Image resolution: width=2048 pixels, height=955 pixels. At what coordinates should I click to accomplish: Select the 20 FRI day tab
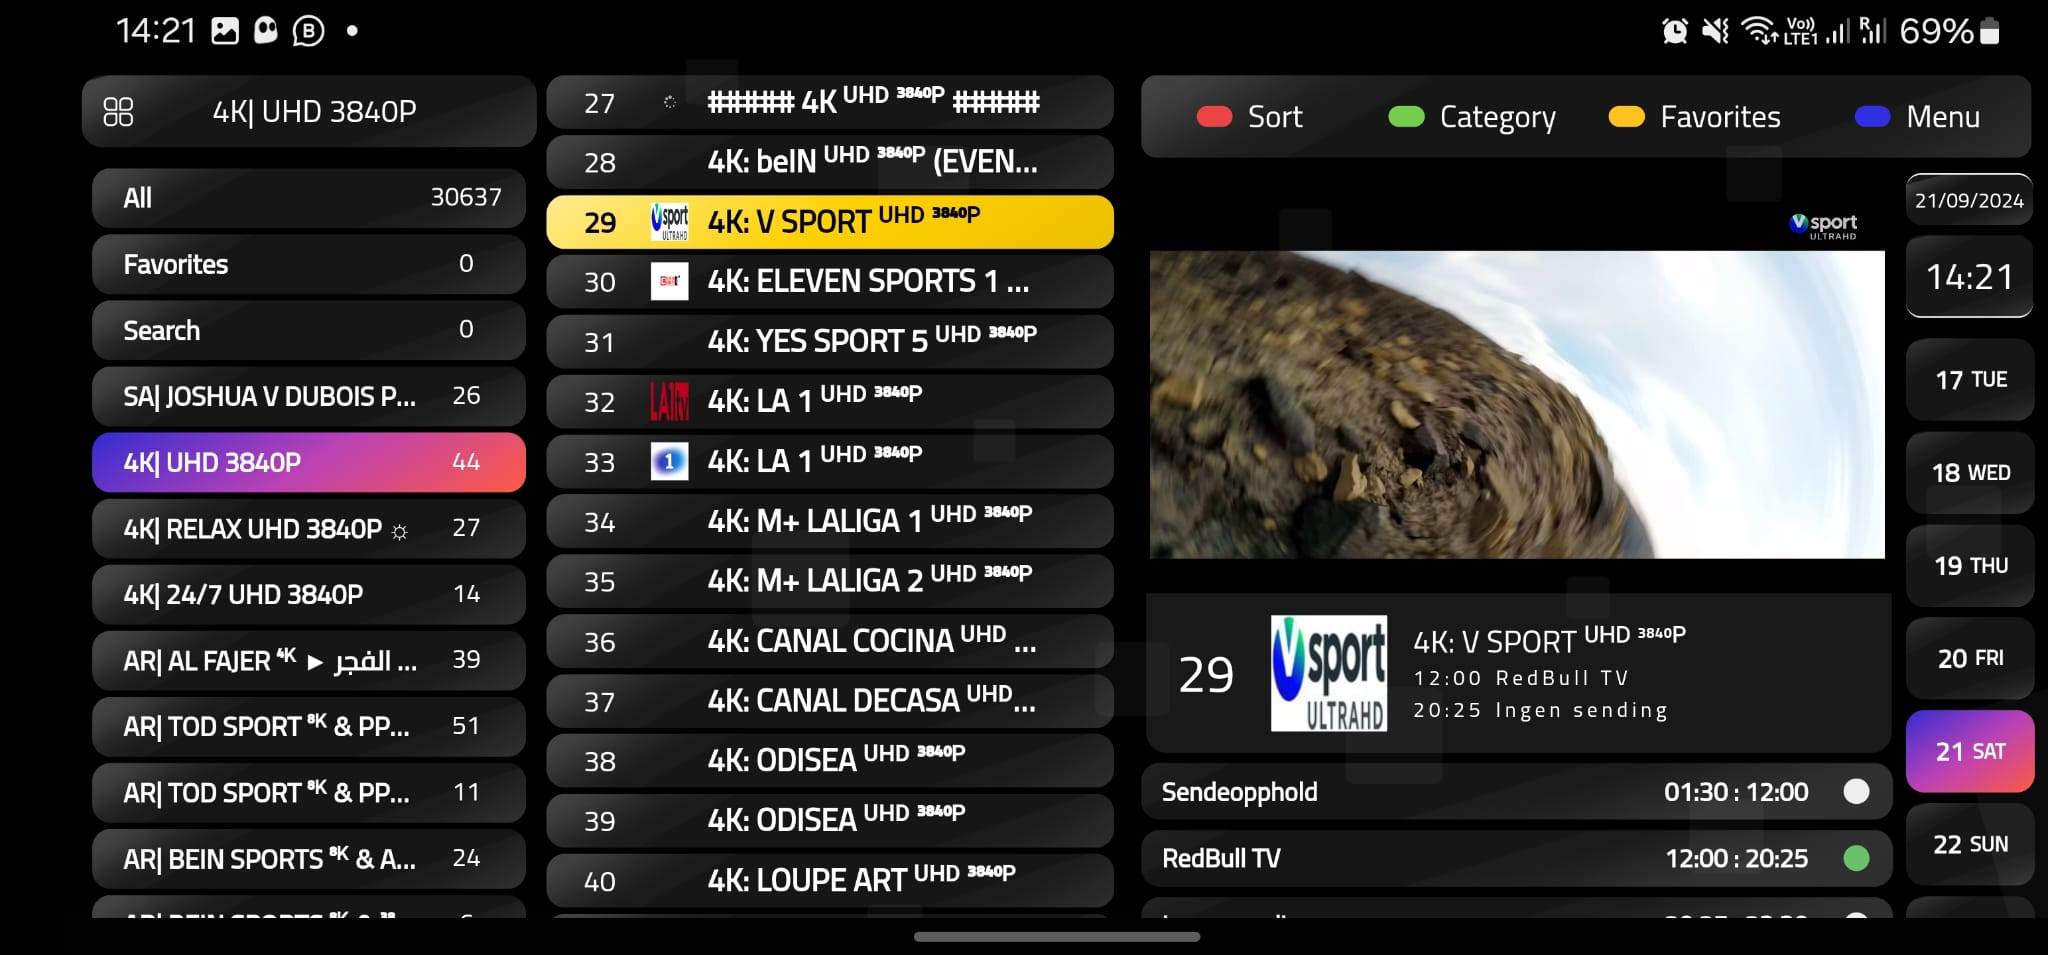[x=1969, y=658]
